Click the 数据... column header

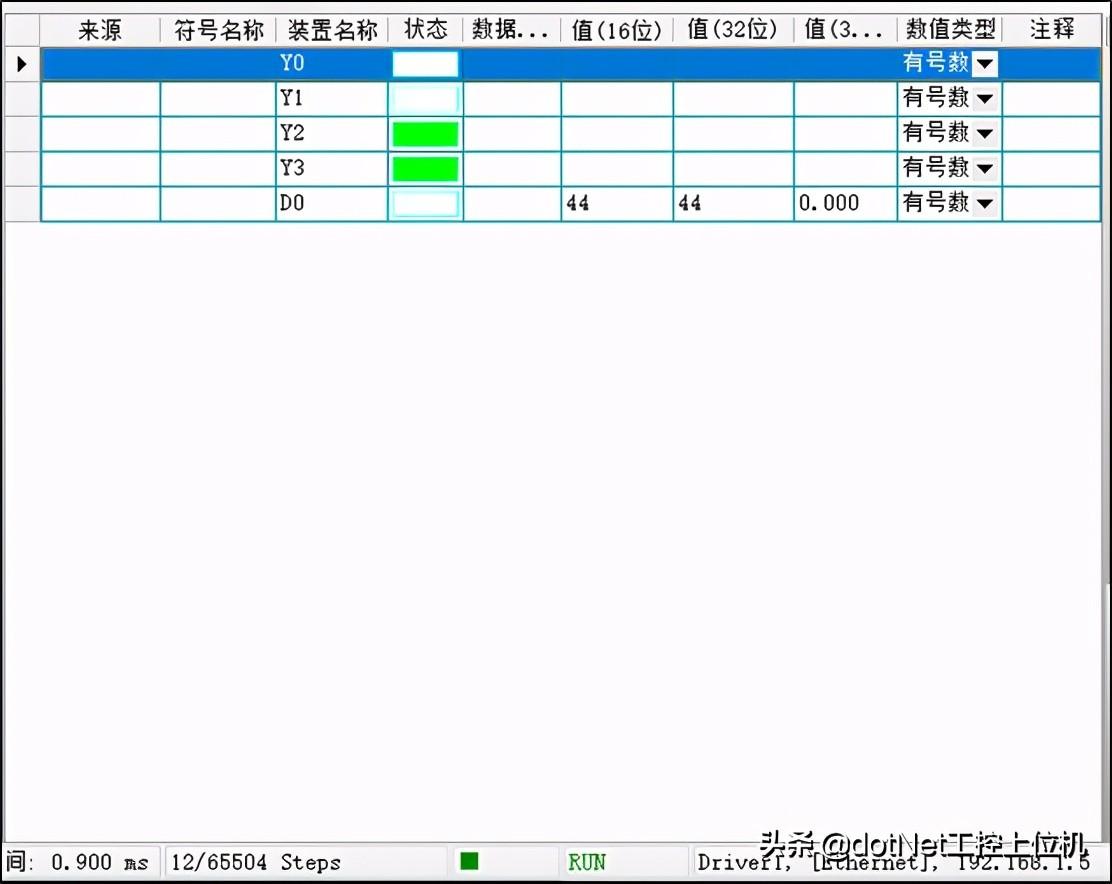[511, 30]
